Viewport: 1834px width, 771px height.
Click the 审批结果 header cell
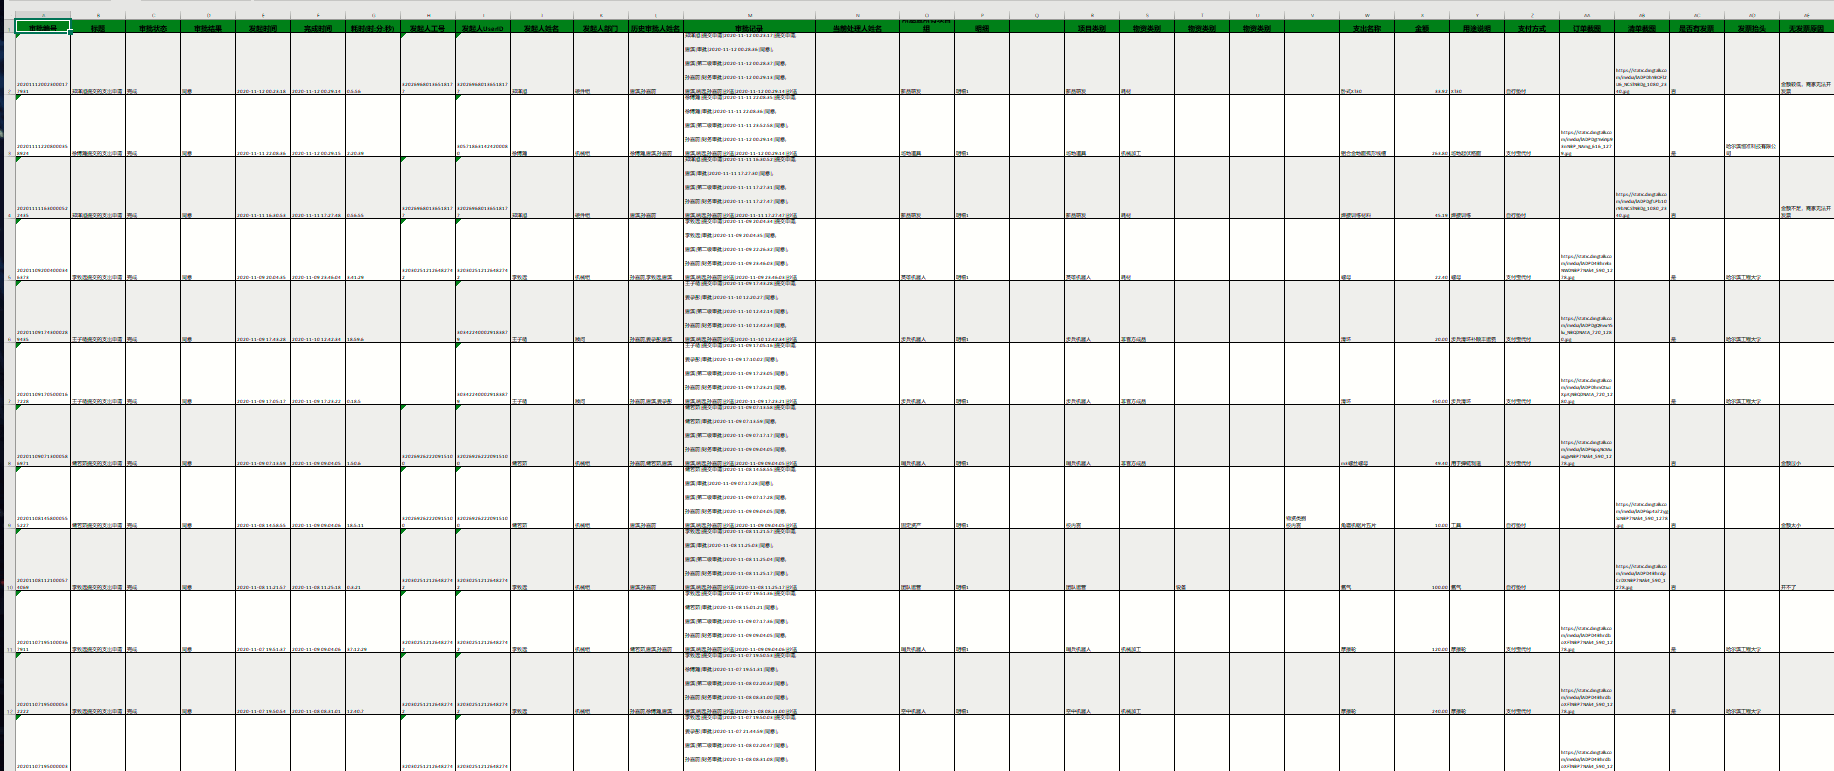coord(208,28)
